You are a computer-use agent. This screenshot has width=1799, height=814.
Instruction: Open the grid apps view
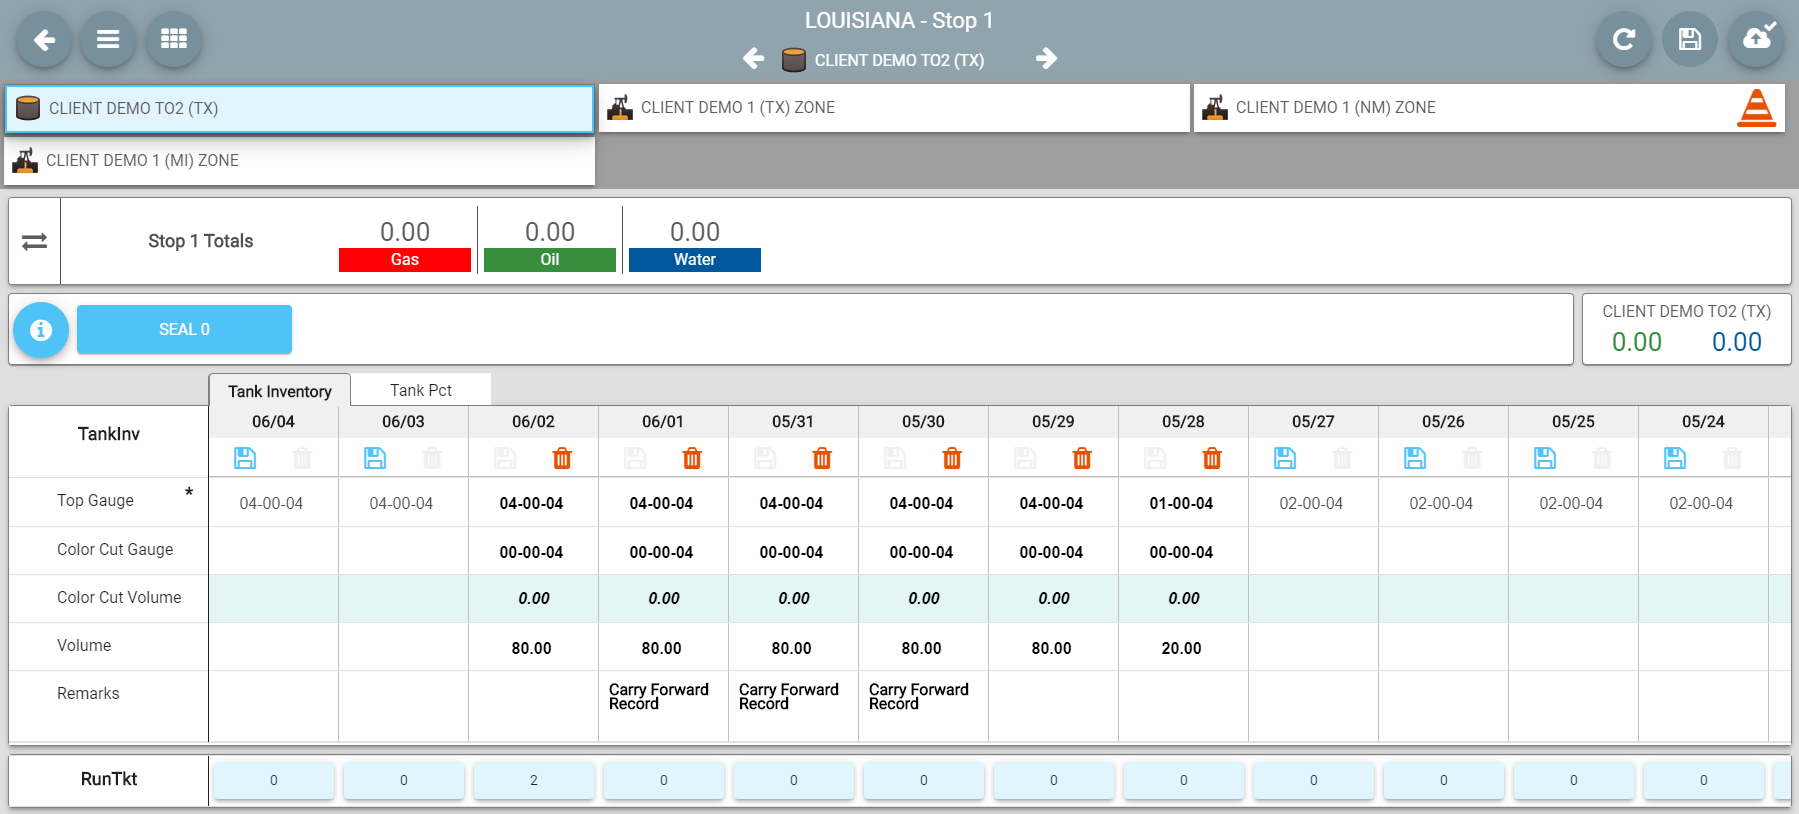pyautogui.click(x=174, y=40)
